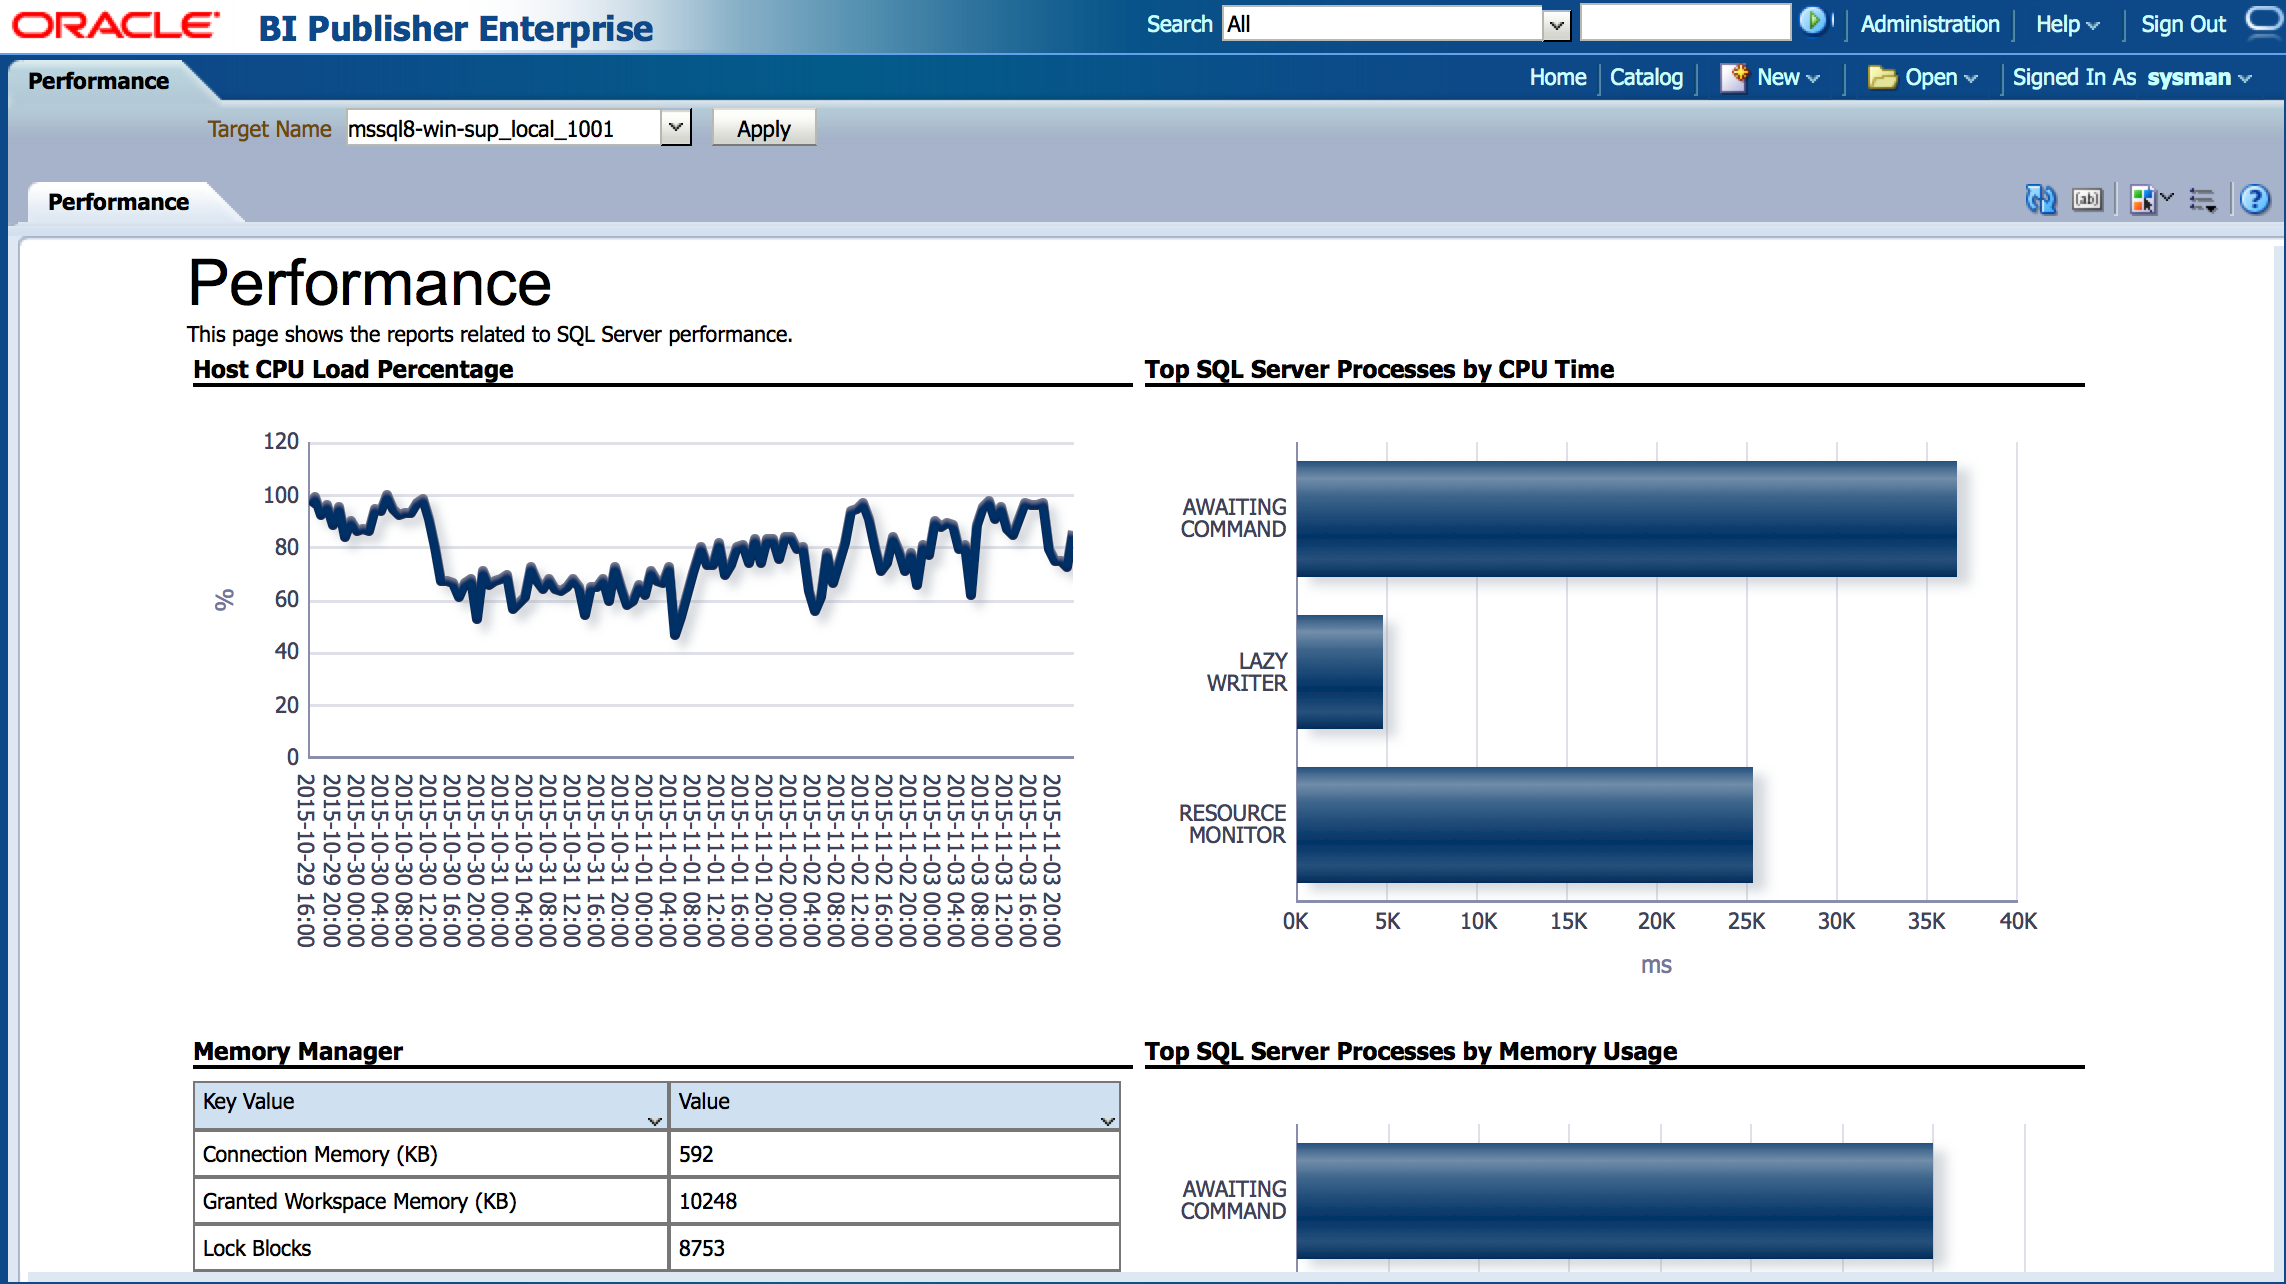Click the help question mark icon

[x=2256, y=201]
